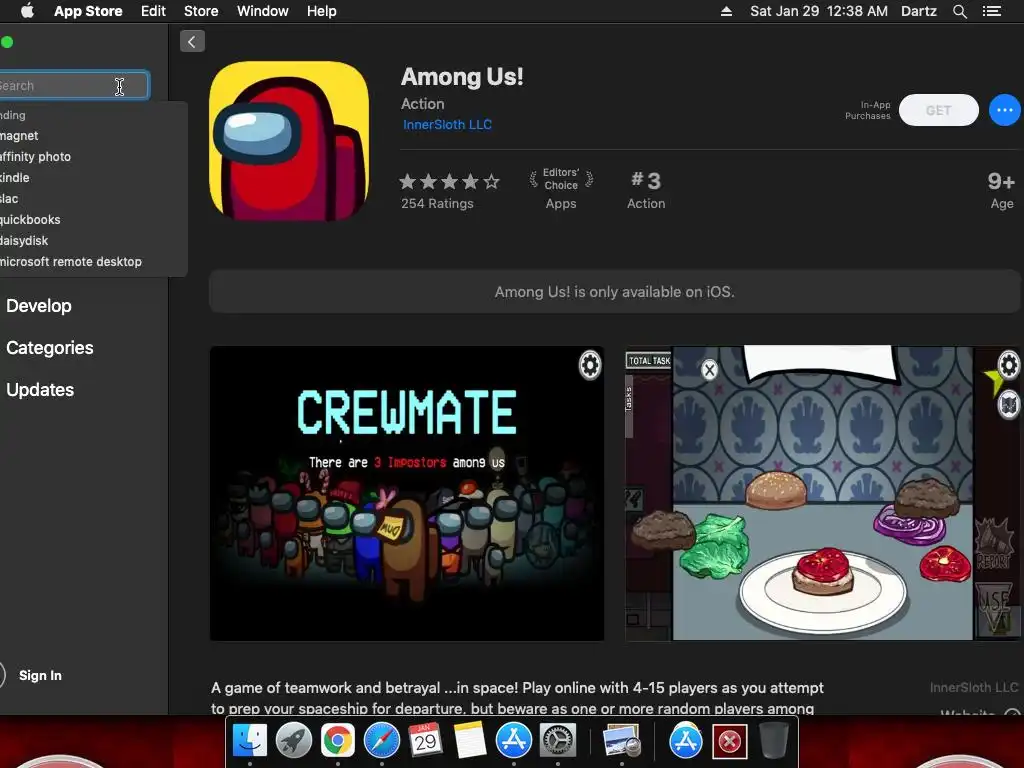Select the quickbooks search suggestion
Screen dimensions: 1024x768
coord(31,219)
